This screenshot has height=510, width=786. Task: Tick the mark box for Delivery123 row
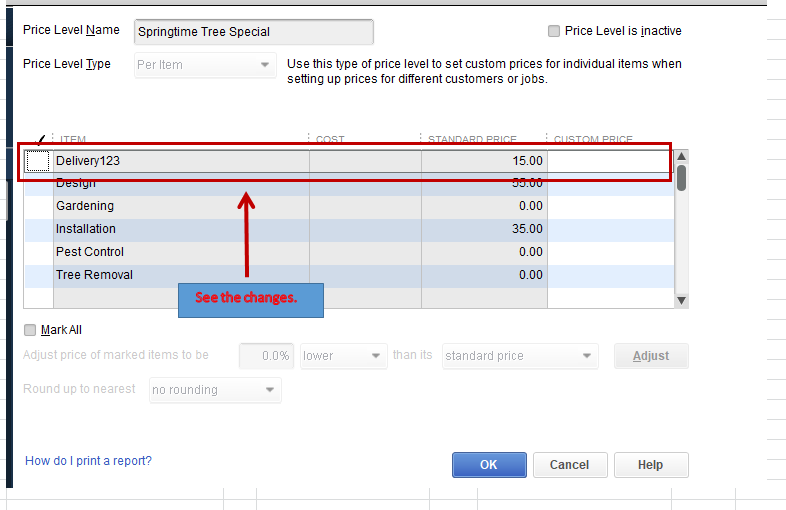pyautogui.click(x=38, y=161)
